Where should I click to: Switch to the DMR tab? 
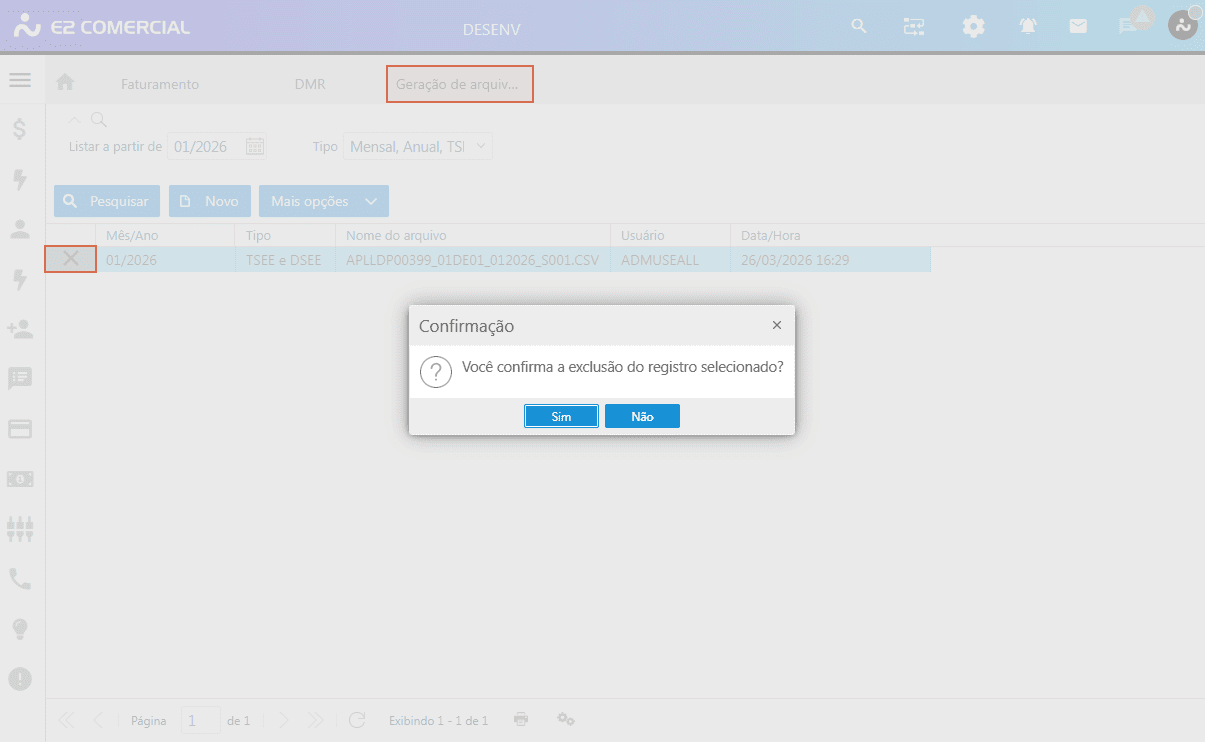pyautogui.click(x=310, y=84)
